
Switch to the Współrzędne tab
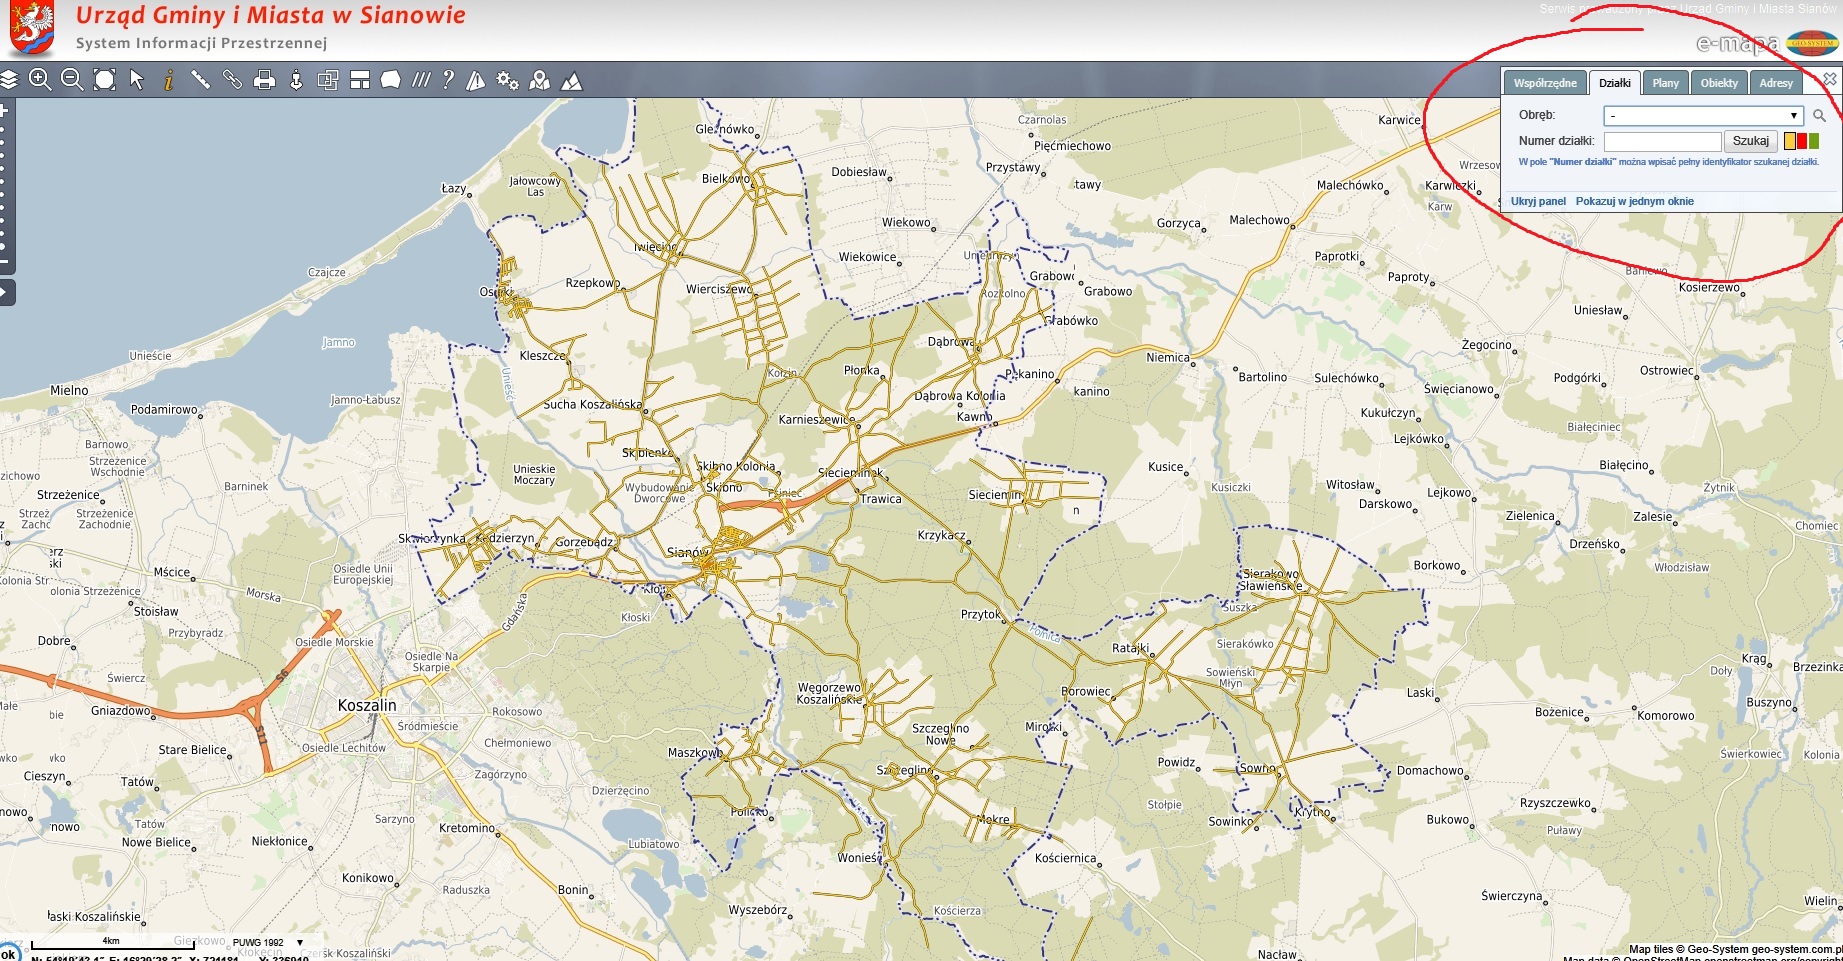(x=1544, y=83)
